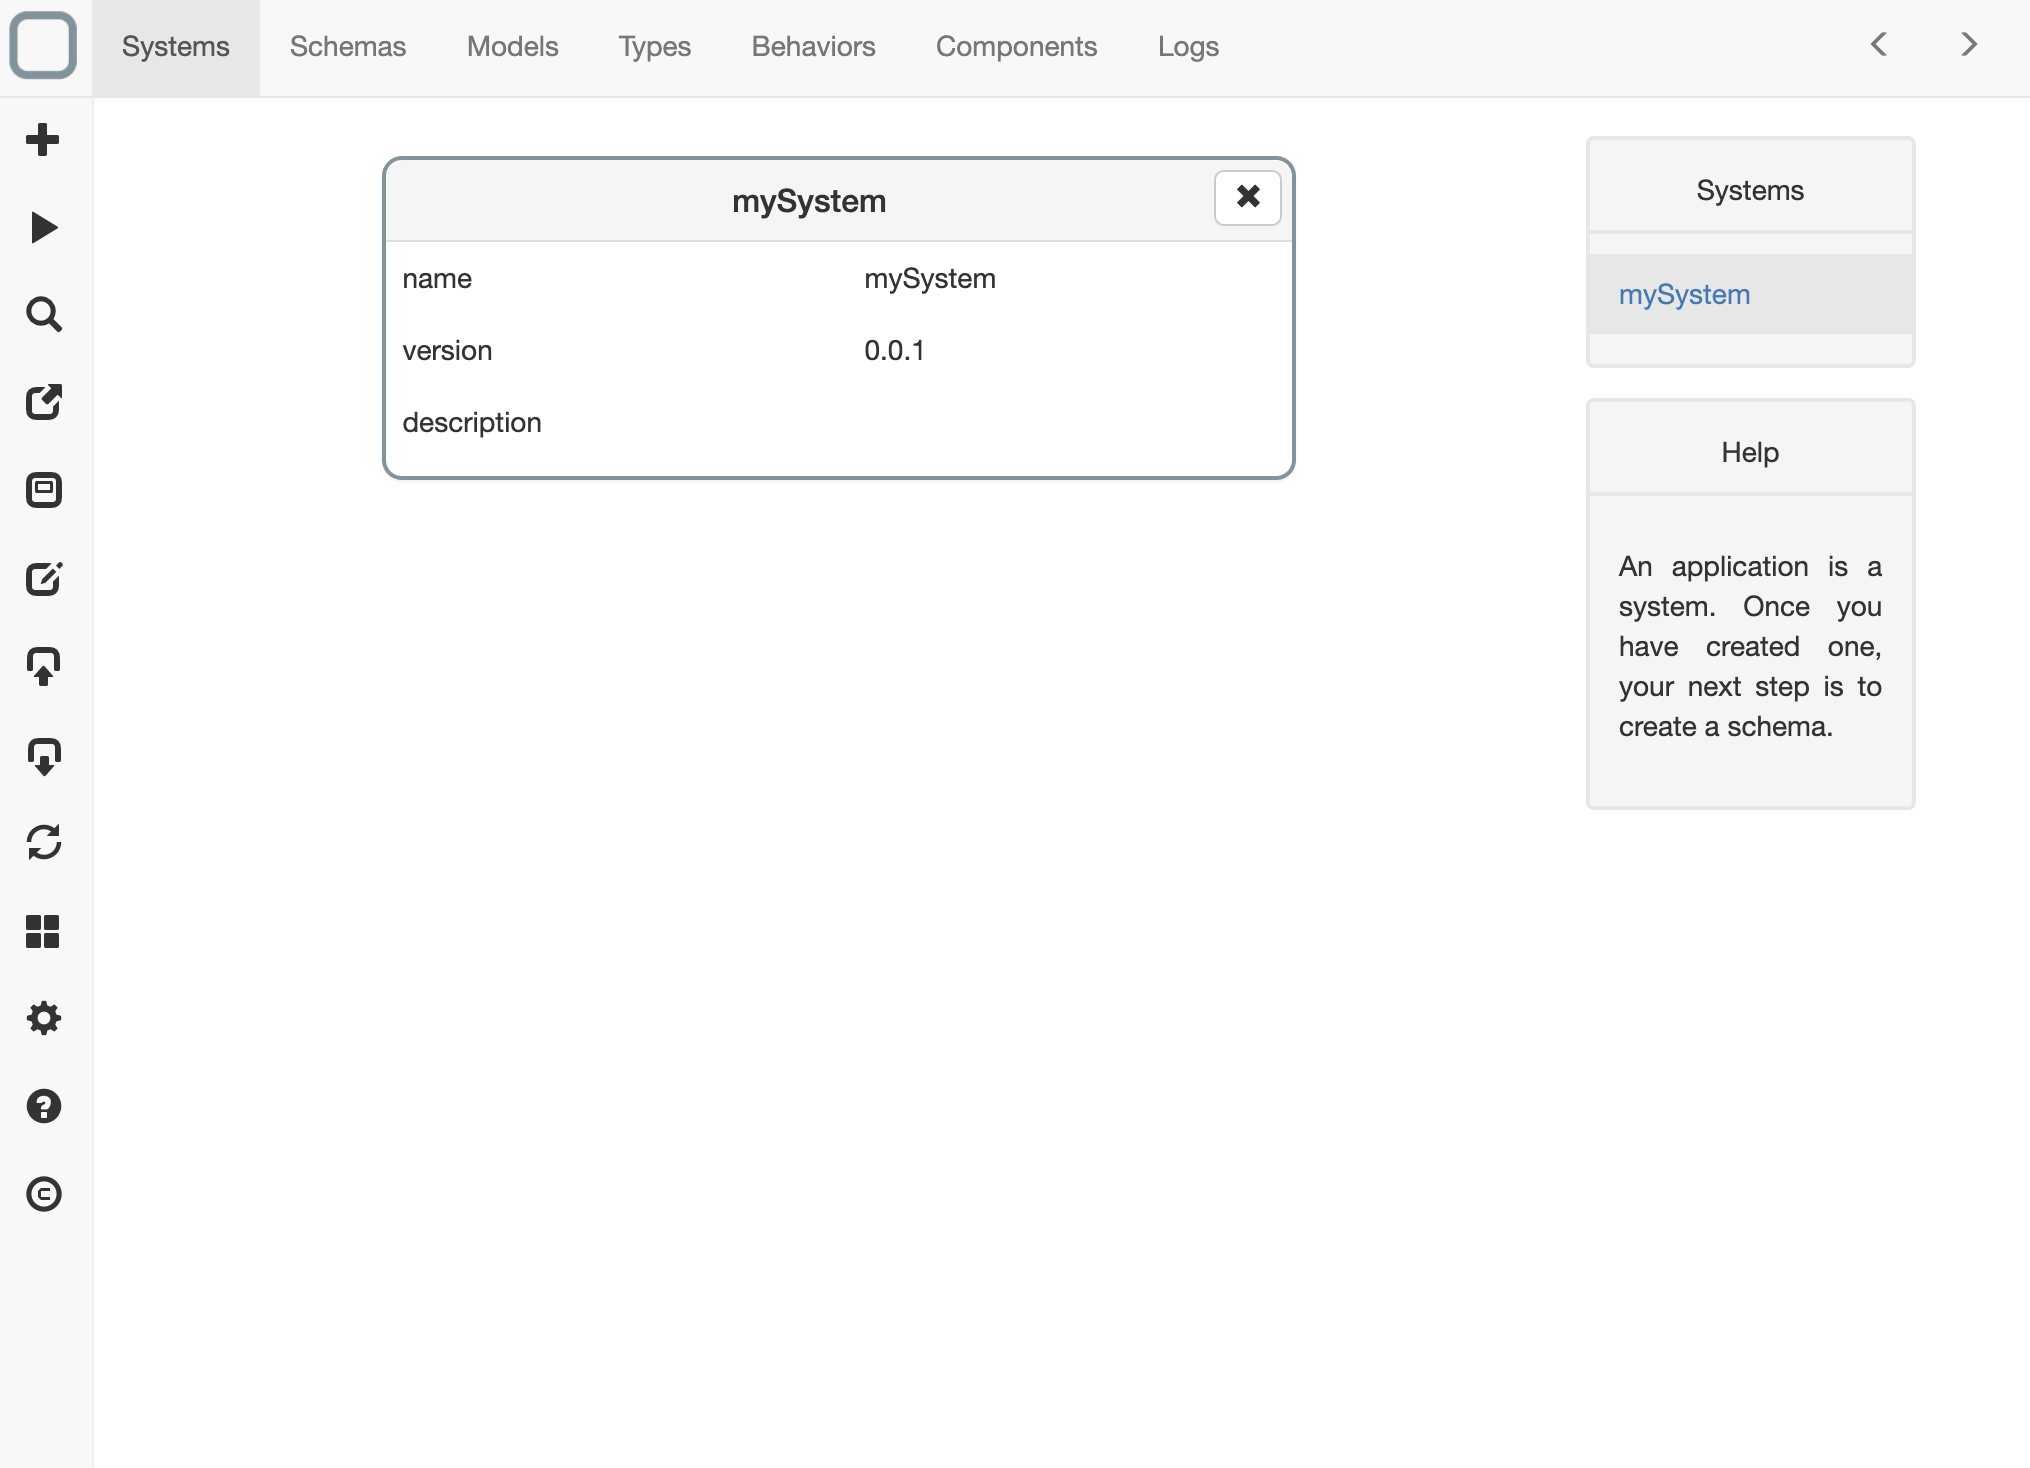Navigate back with left chevron
The height and width of the screenshot is (1468, 2030).
click(1879, 45)
